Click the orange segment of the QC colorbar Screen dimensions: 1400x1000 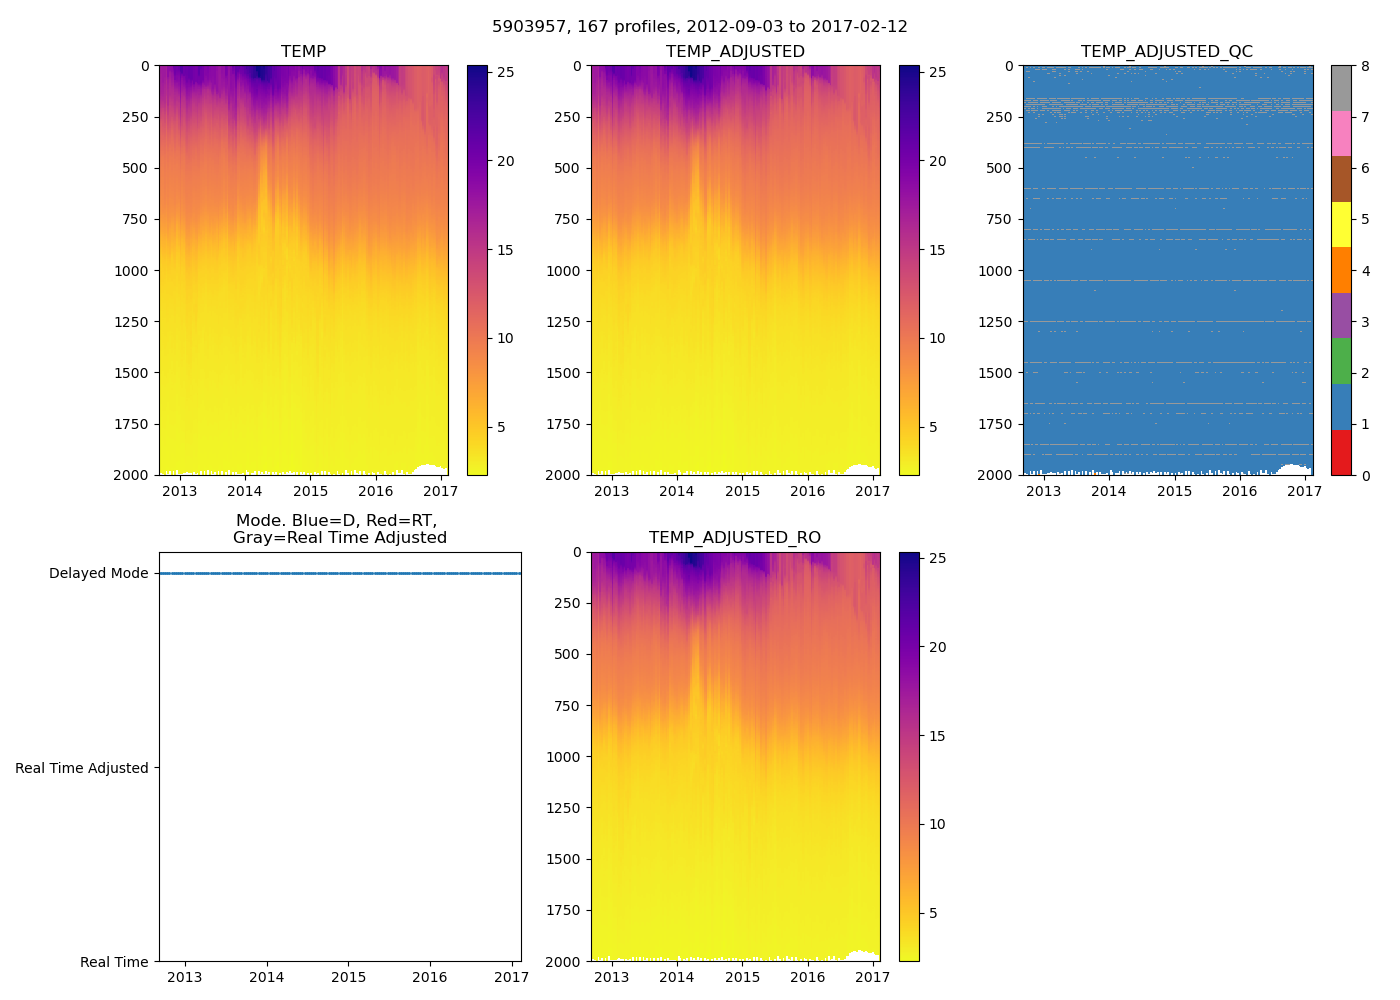[1341, 270]
